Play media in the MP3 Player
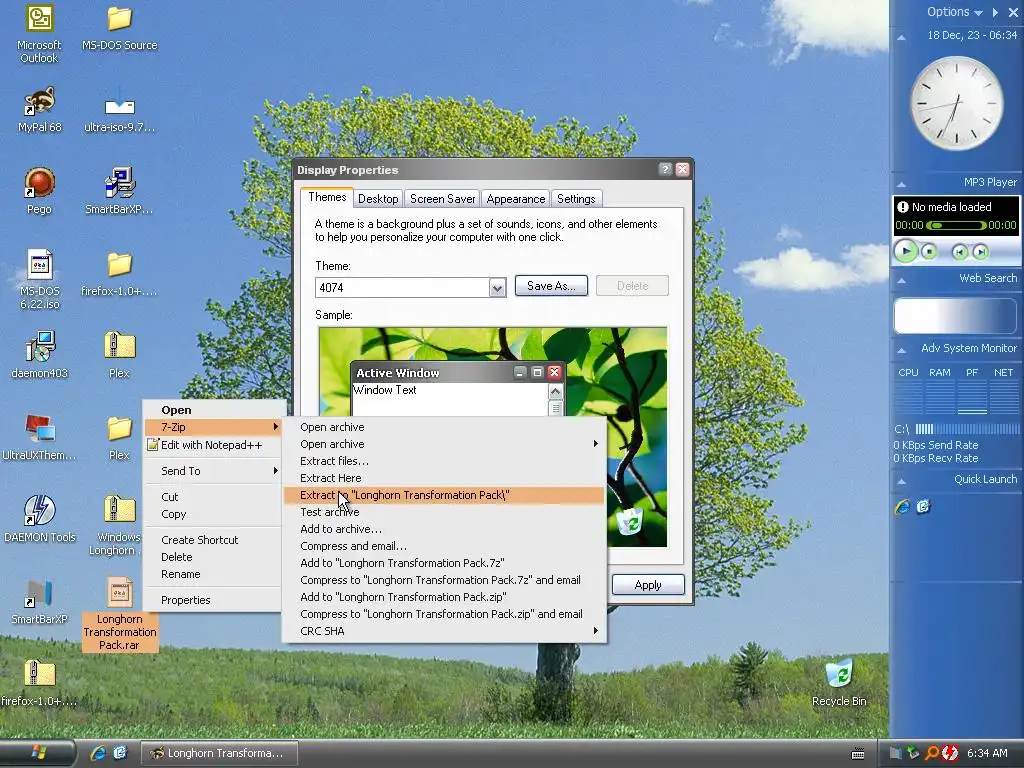Image resolution: width=1024 pixels, height=768 pixels. pos(906,251)
